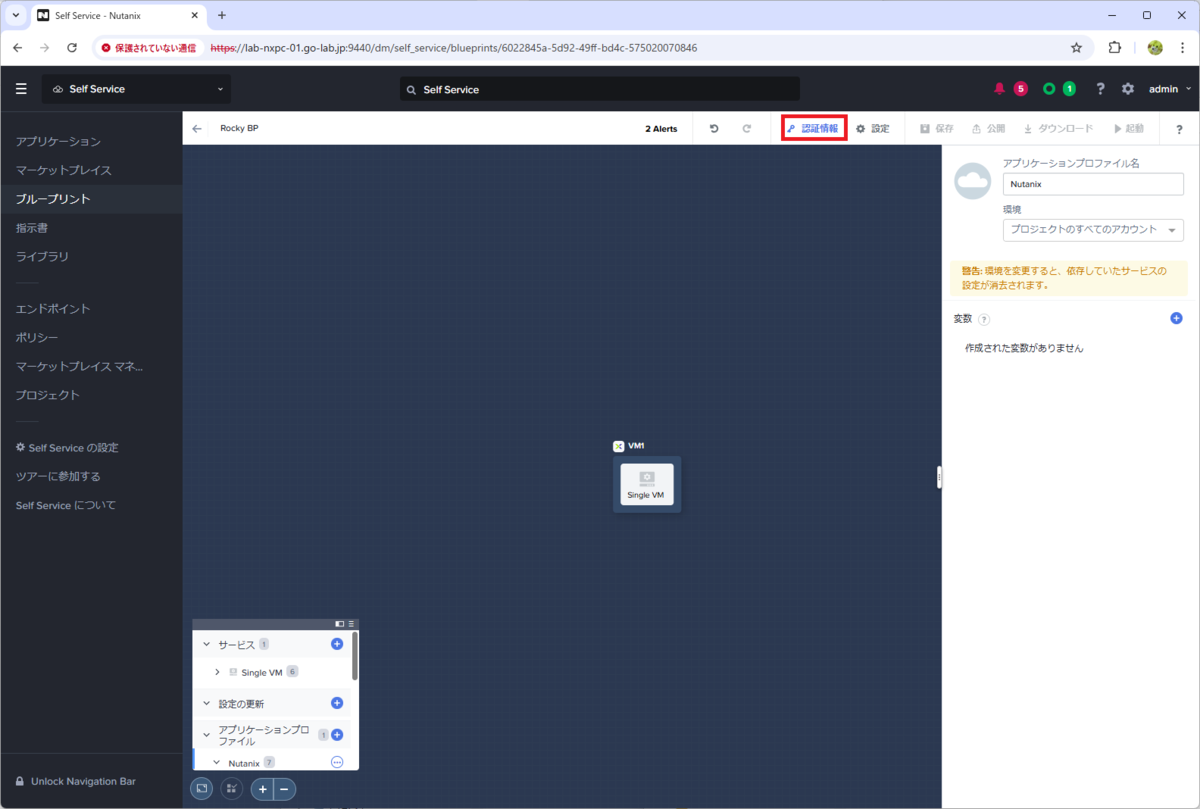Zoom out the canvas with minus

284,789
